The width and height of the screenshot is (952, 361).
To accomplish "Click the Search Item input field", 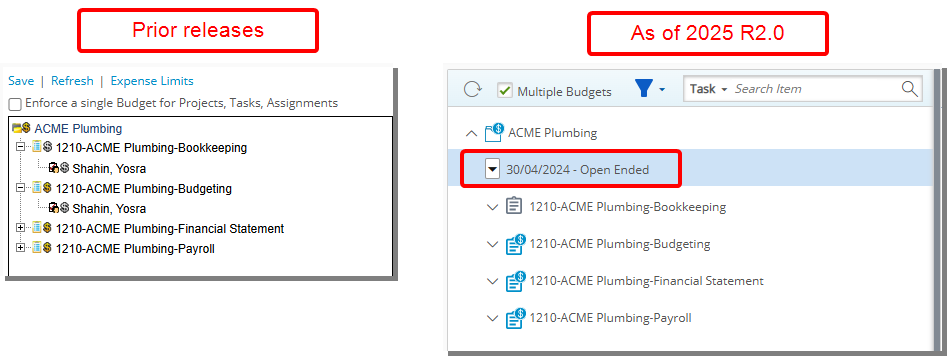I will click(815, 89).
